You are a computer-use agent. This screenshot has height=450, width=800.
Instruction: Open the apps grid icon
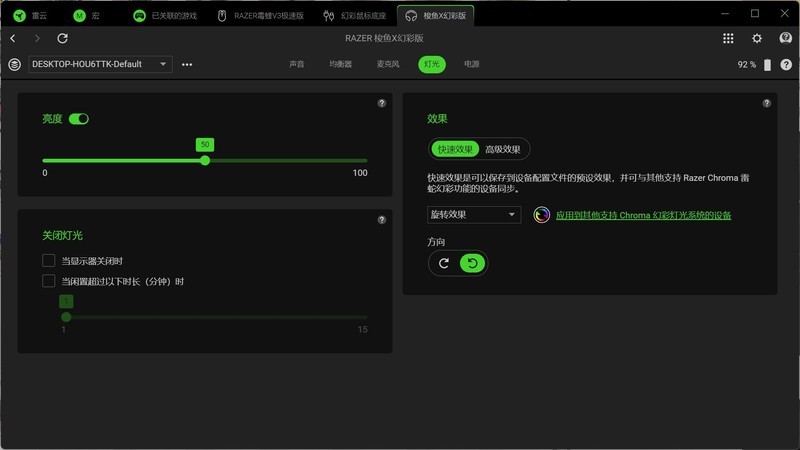coord(728,38)
